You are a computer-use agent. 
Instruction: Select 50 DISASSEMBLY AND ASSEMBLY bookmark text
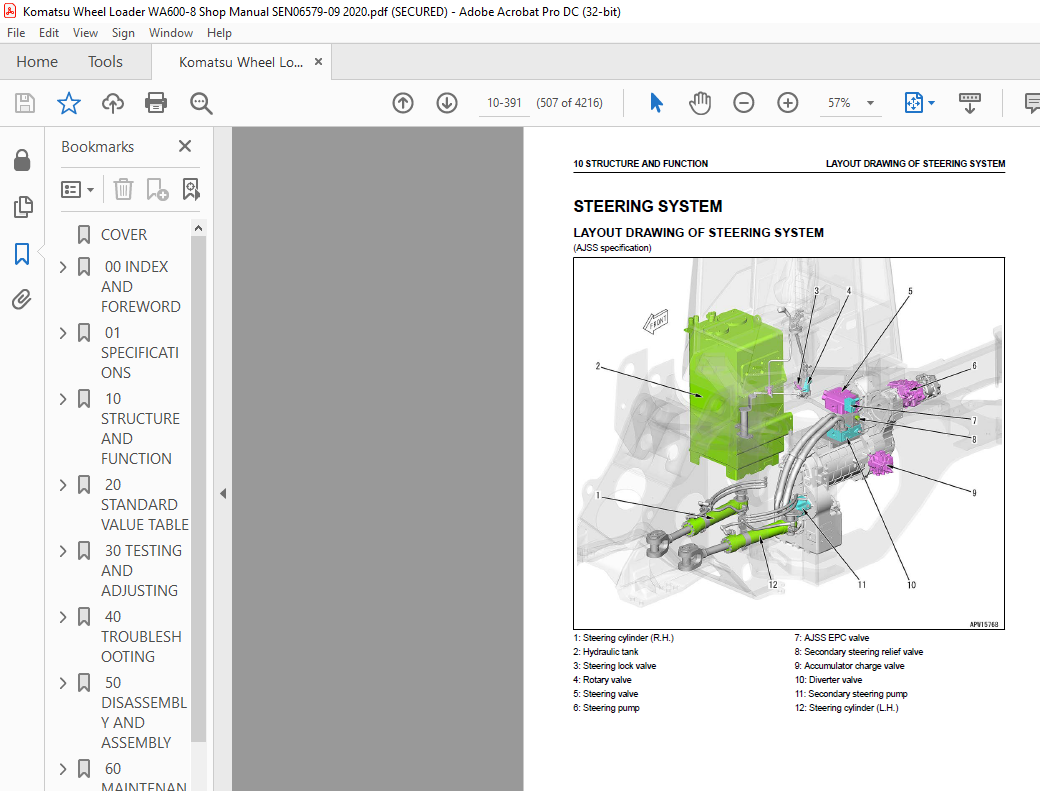pos(144,713)
